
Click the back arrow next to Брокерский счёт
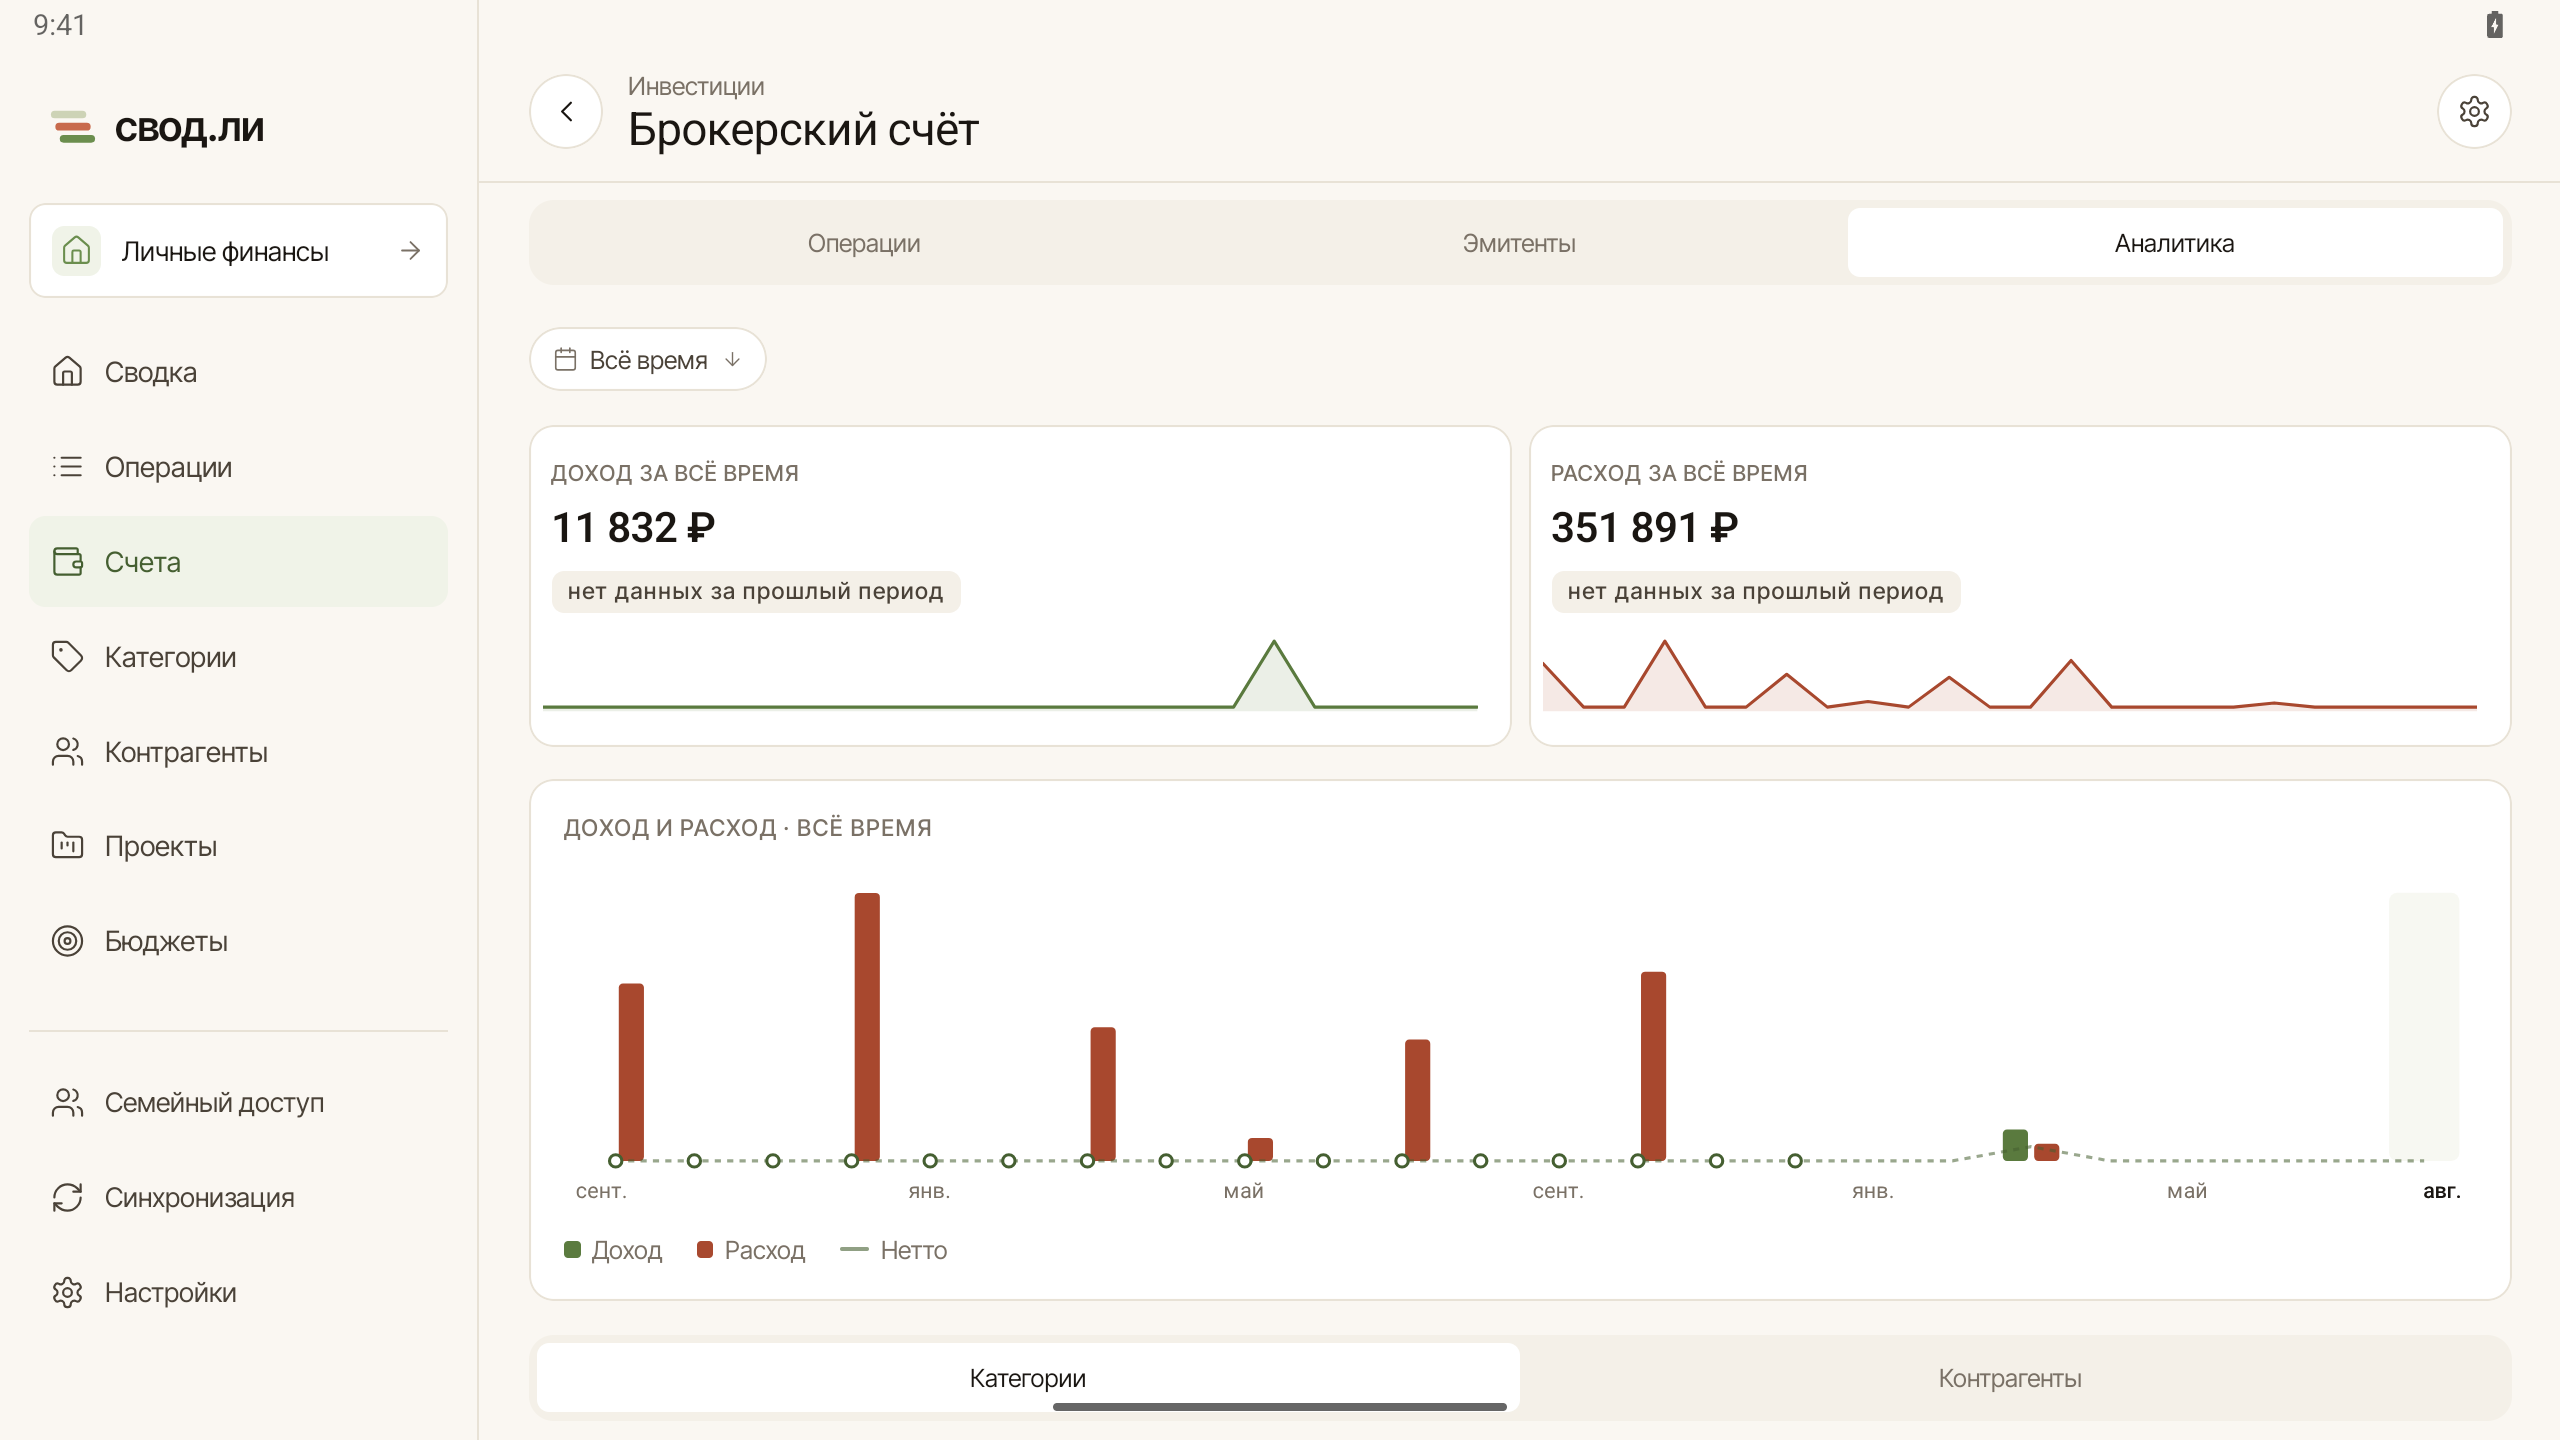pyautogui.click(x=566, y=111)
